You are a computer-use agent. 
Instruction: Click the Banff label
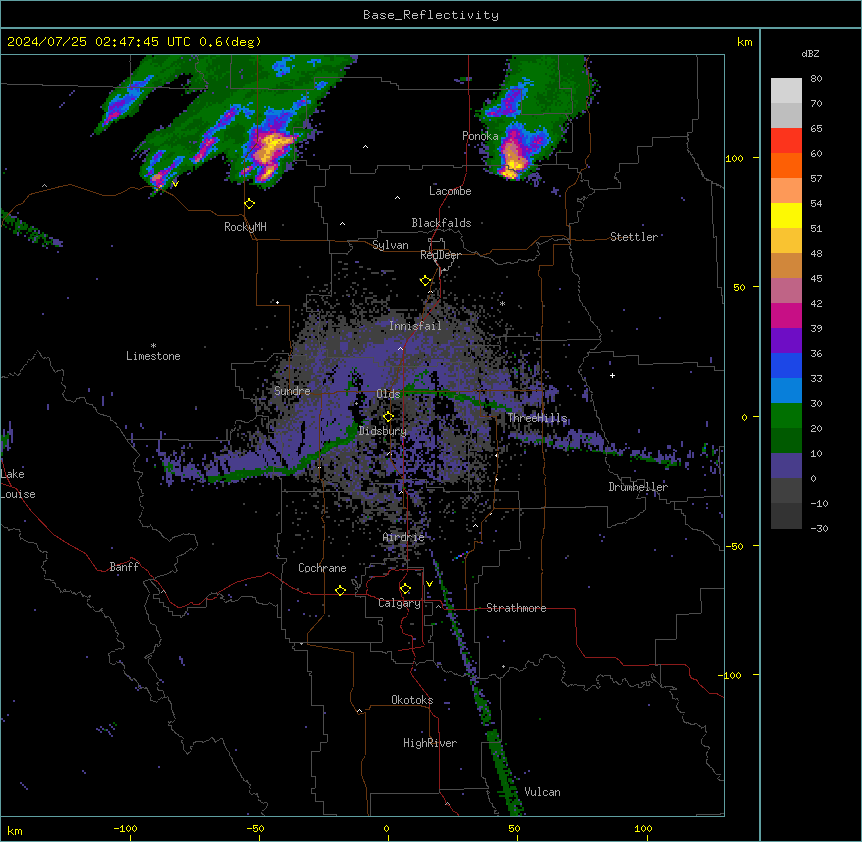pos(124,567)
